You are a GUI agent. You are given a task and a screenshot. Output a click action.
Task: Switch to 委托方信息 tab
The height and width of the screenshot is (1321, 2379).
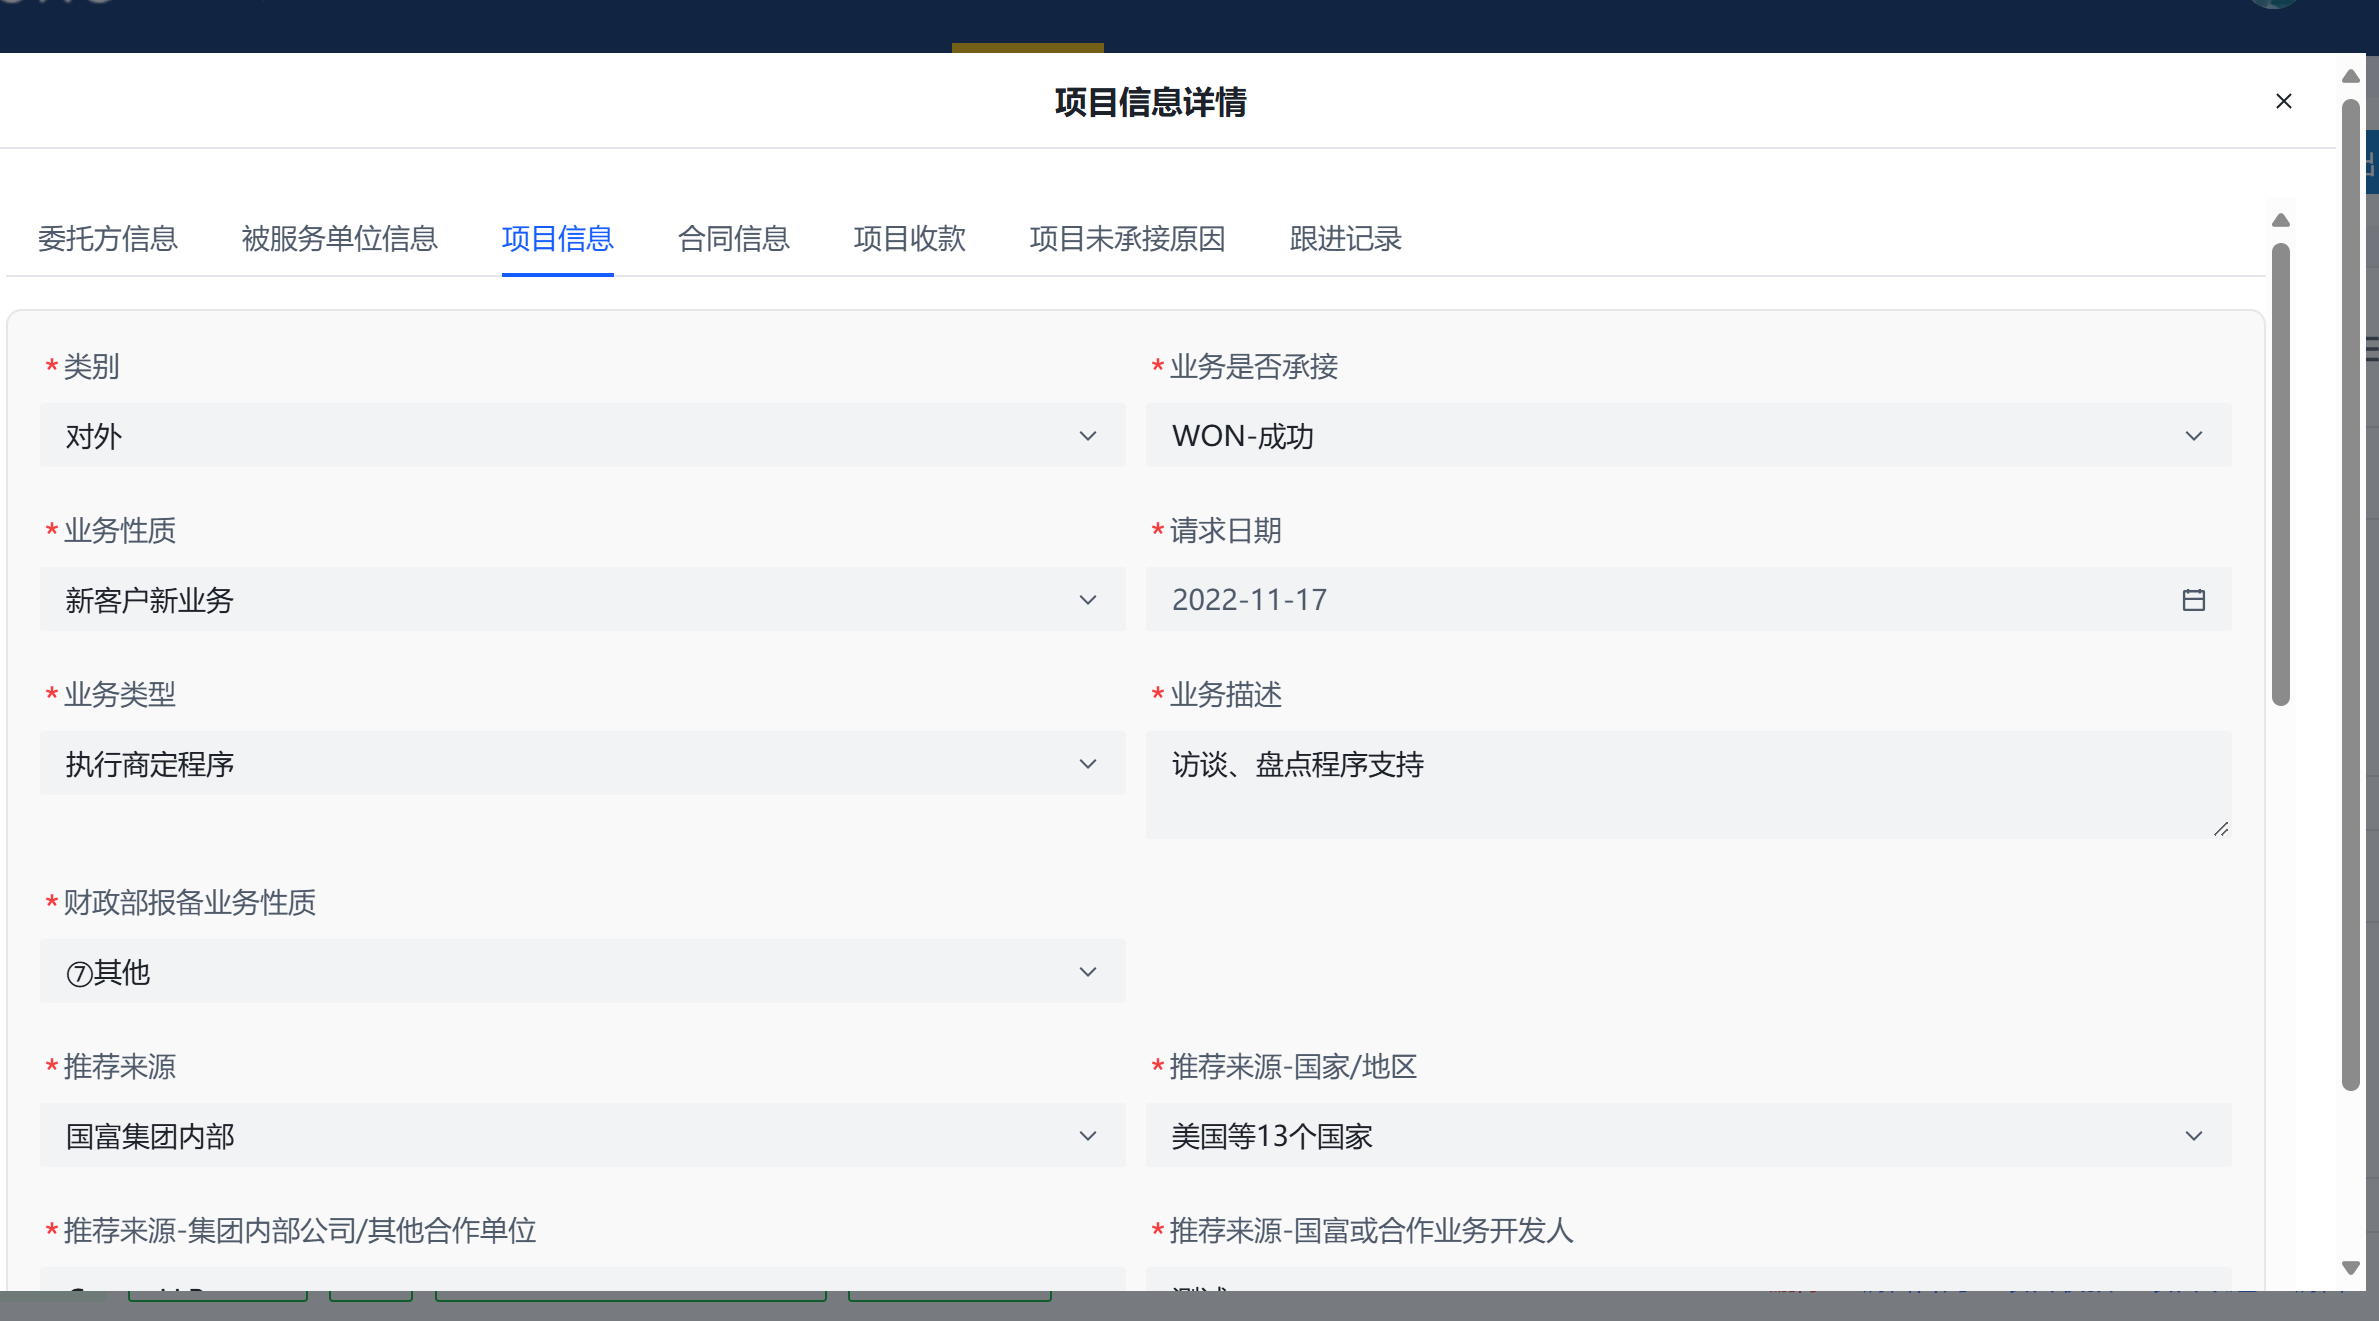coord(107,239)
